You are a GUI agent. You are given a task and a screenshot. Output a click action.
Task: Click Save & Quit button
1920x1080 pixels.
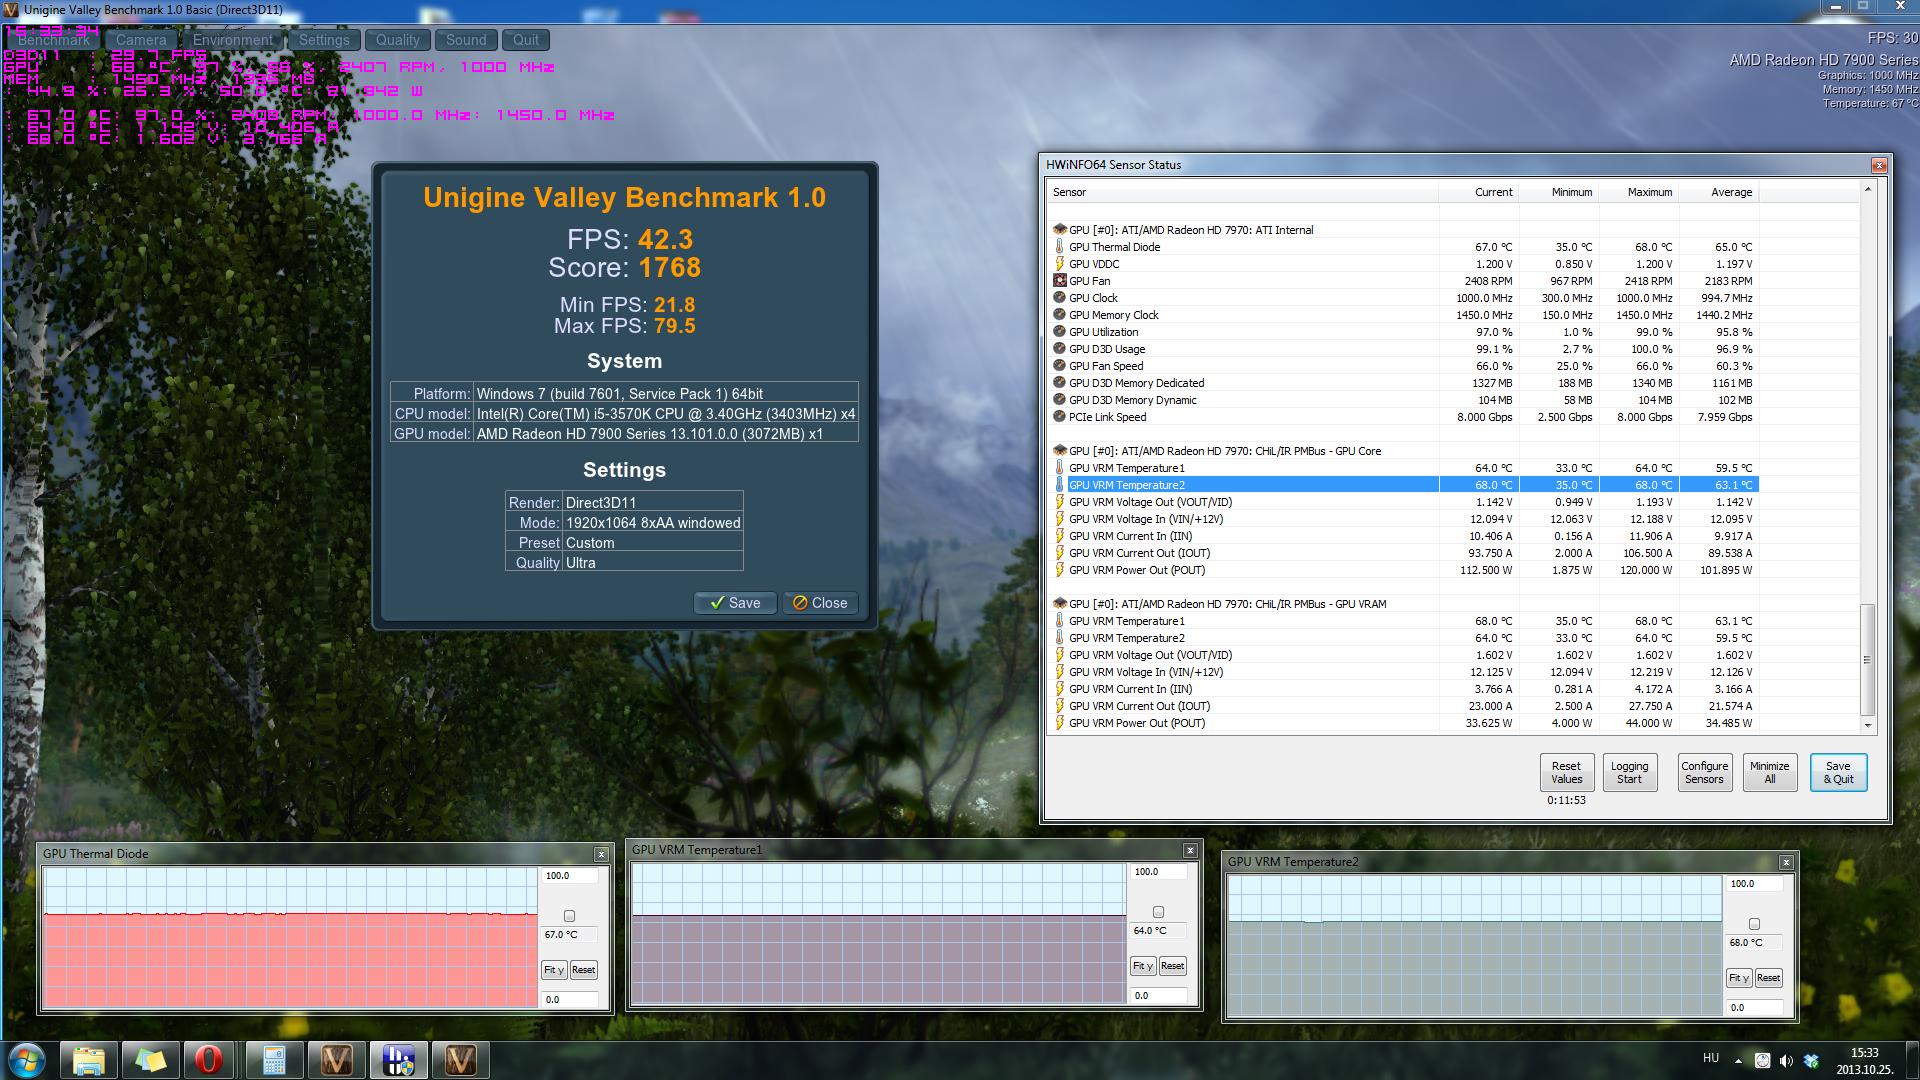pyautogui.click(x=1838, y=772)
